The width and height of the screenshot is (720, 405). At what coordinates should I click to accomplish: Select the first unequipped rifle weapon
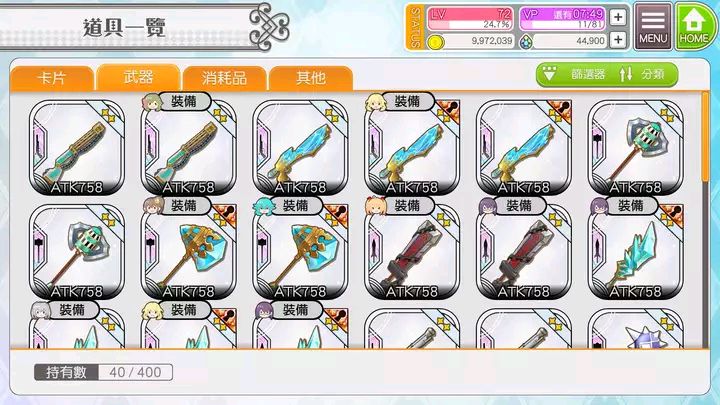coord(77,147)
